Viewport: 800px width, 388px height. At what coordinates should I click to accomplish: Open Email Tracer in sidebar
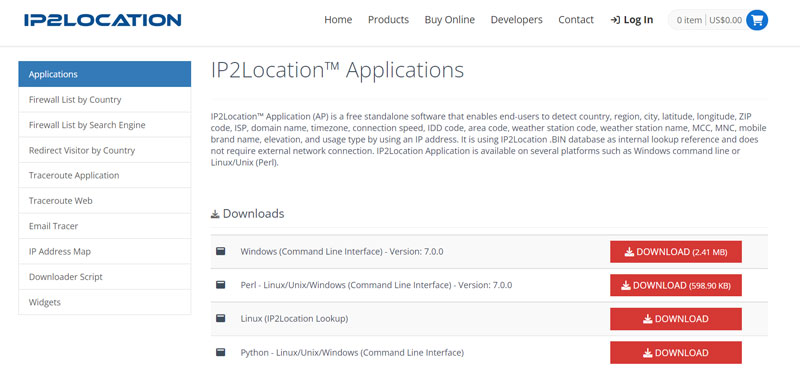pos(105,226)
